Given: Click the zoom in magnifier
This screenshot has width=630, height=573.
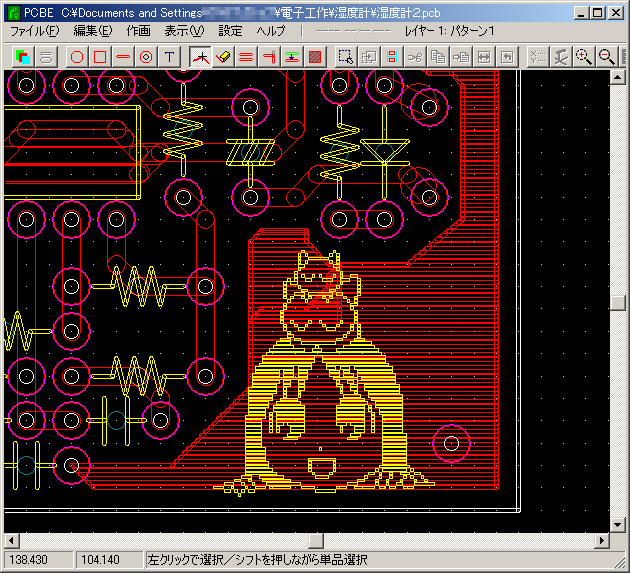Looking at the screenshot, I should tap(584, 57).
